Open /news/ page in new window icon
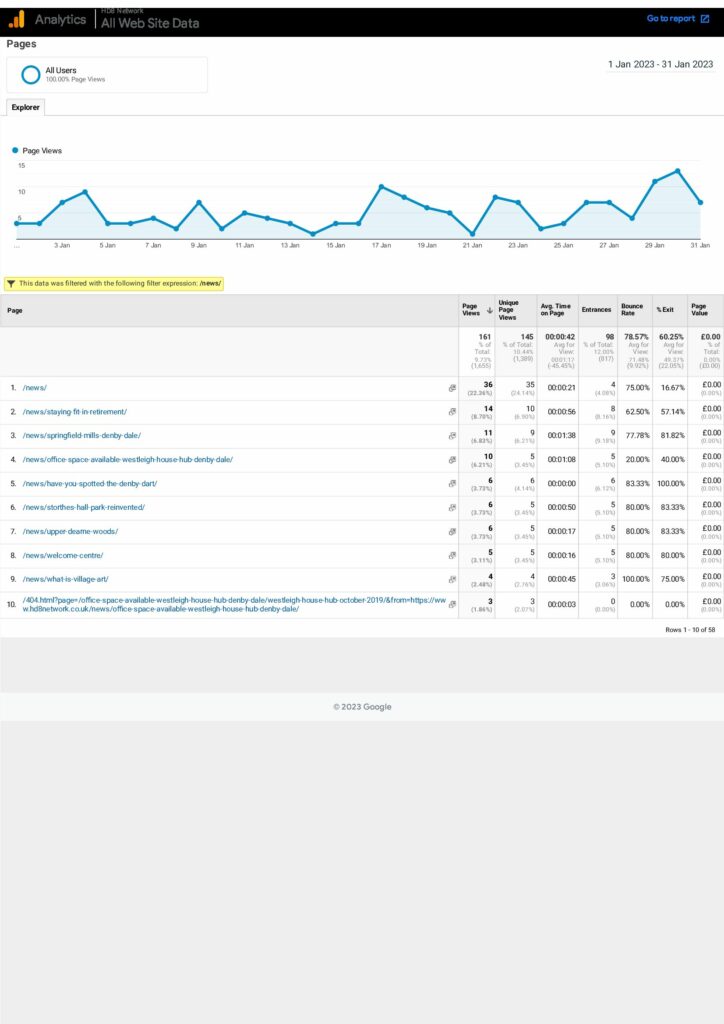724x1024 pixels. pyautogui.click(x=452, y=388)
